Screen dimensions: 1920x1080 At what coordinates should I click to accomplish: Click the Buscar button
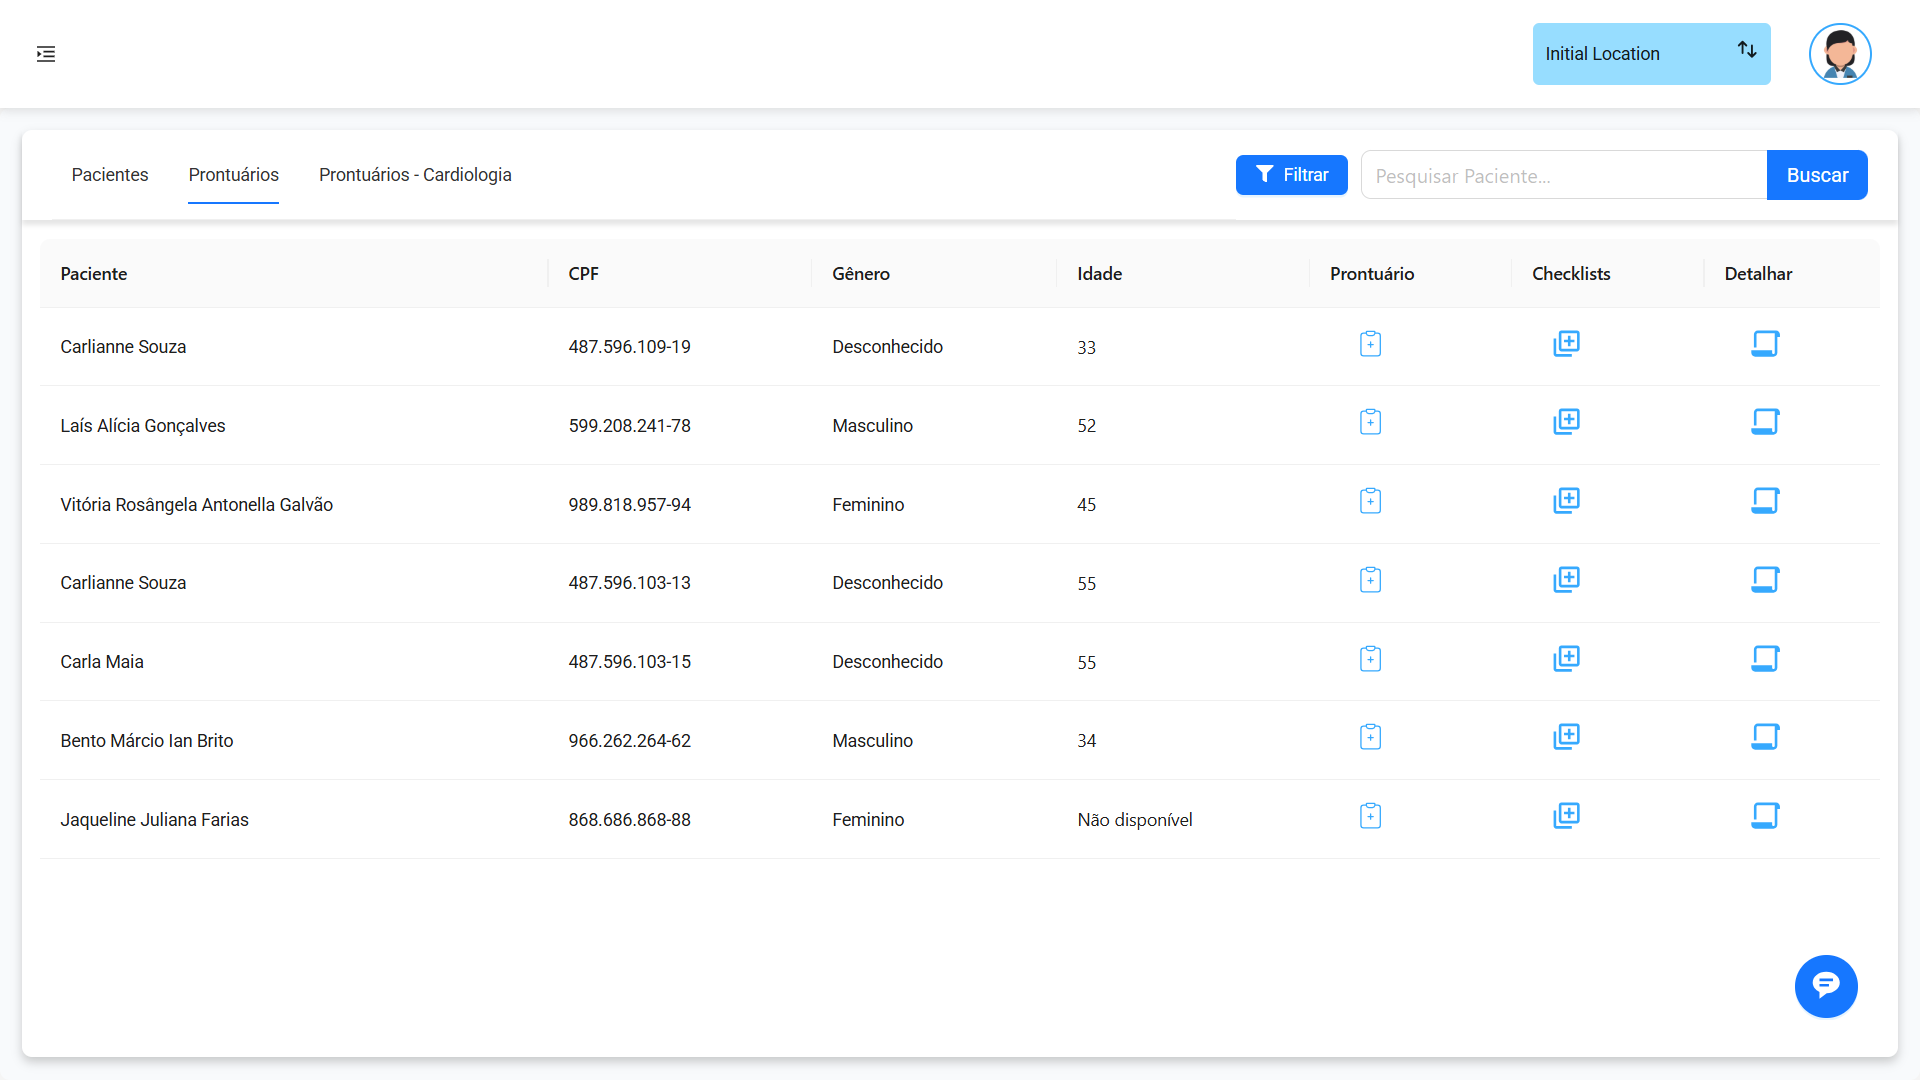[1816, 175]
